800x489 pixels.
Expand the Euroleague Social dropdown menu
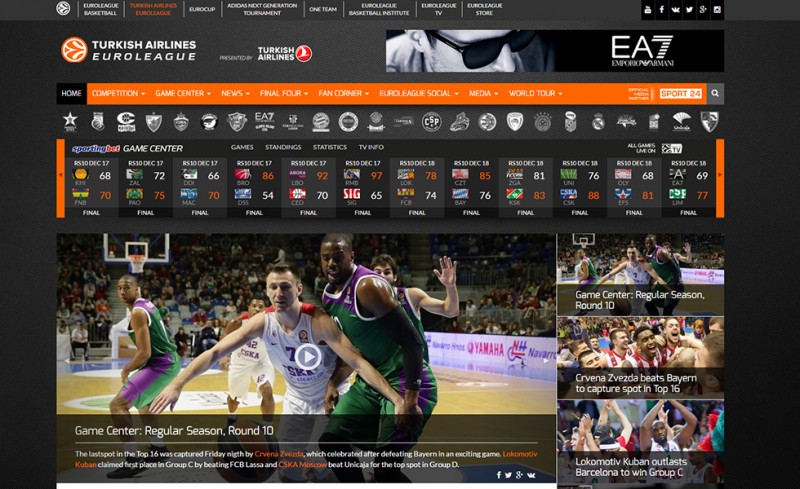coord(419,93)
